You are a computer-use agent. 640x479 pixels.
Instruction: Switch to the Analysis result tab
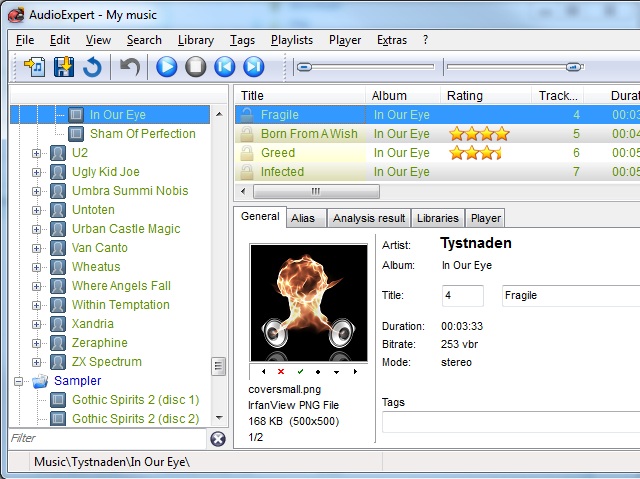tap(368, 218)
